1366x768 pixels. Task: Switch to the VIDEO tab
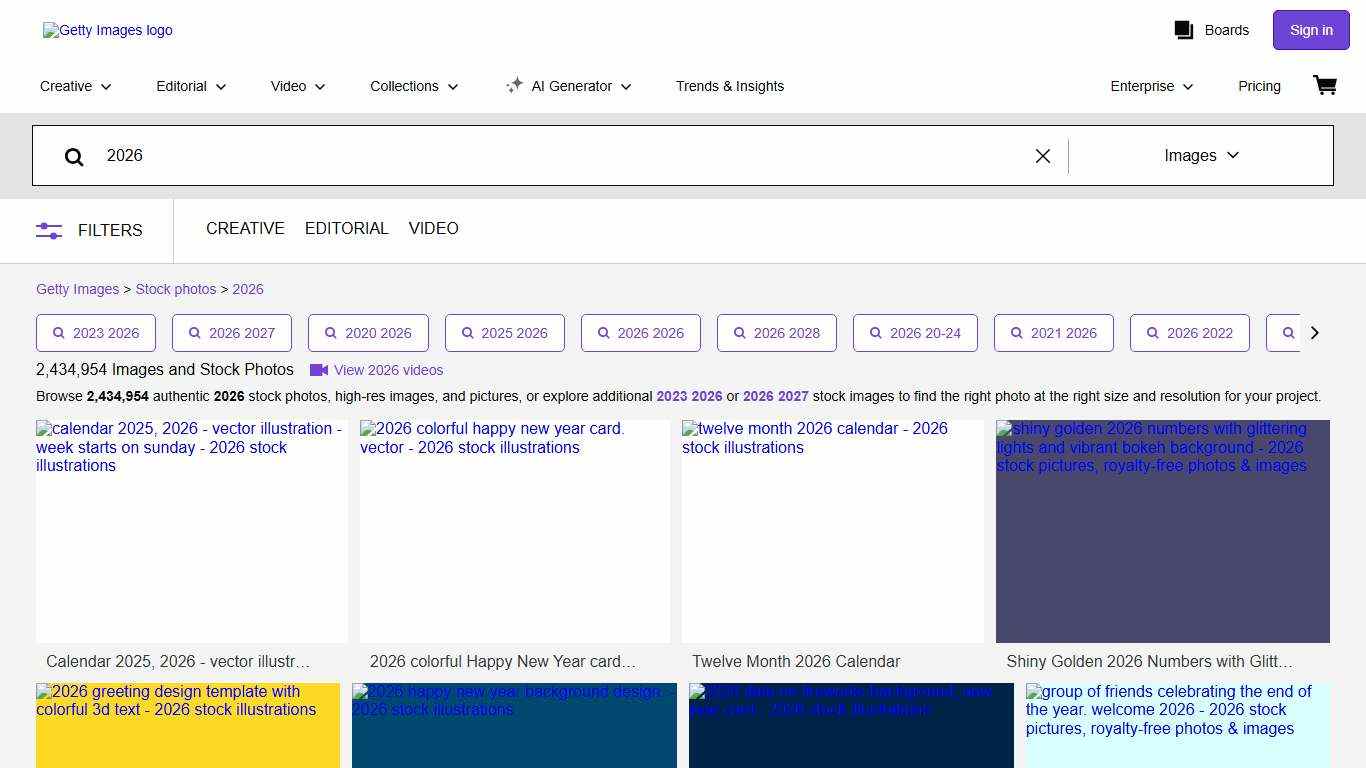pyautogui.click(x=433, y=229)
